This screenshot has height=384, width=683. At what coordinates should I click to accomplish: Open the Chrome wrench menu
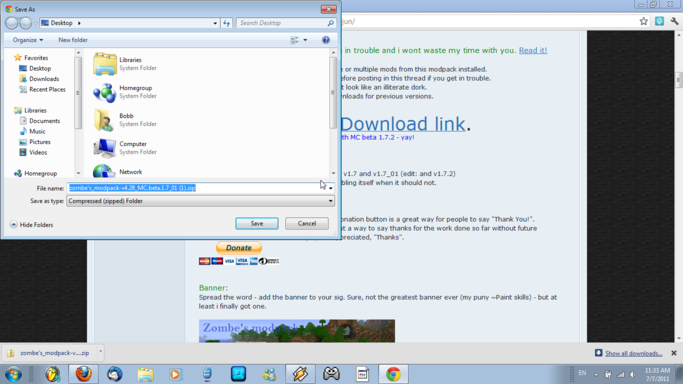tap(674, 21)
